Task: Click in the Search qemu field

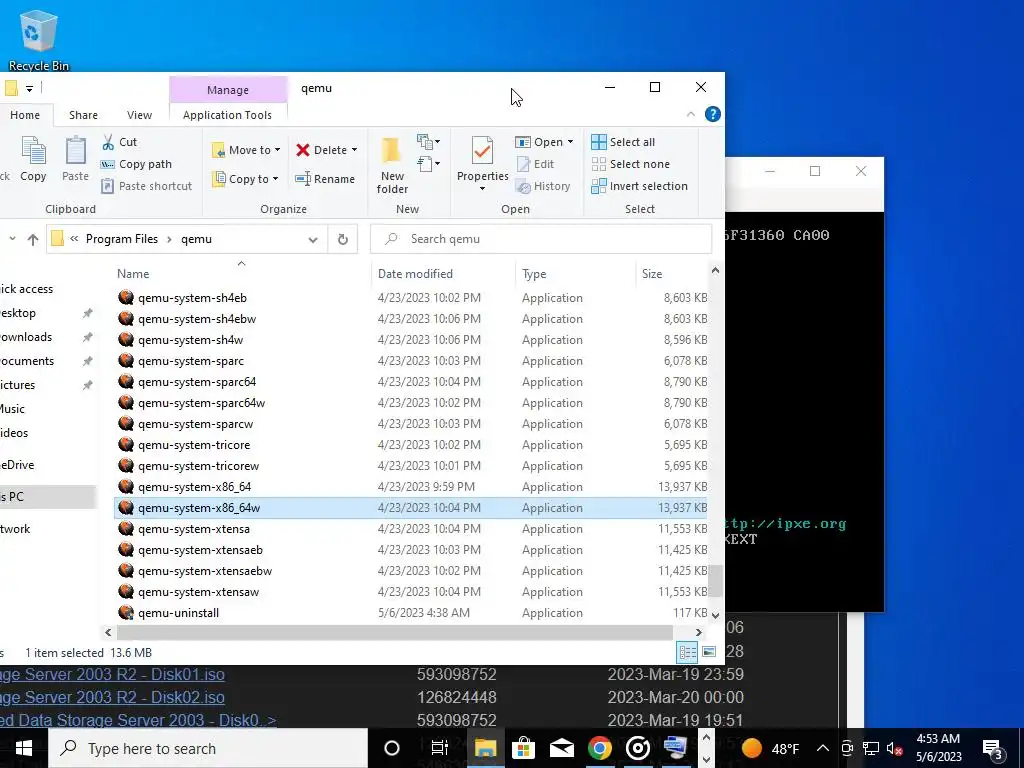Action: [x=541, y=239]
